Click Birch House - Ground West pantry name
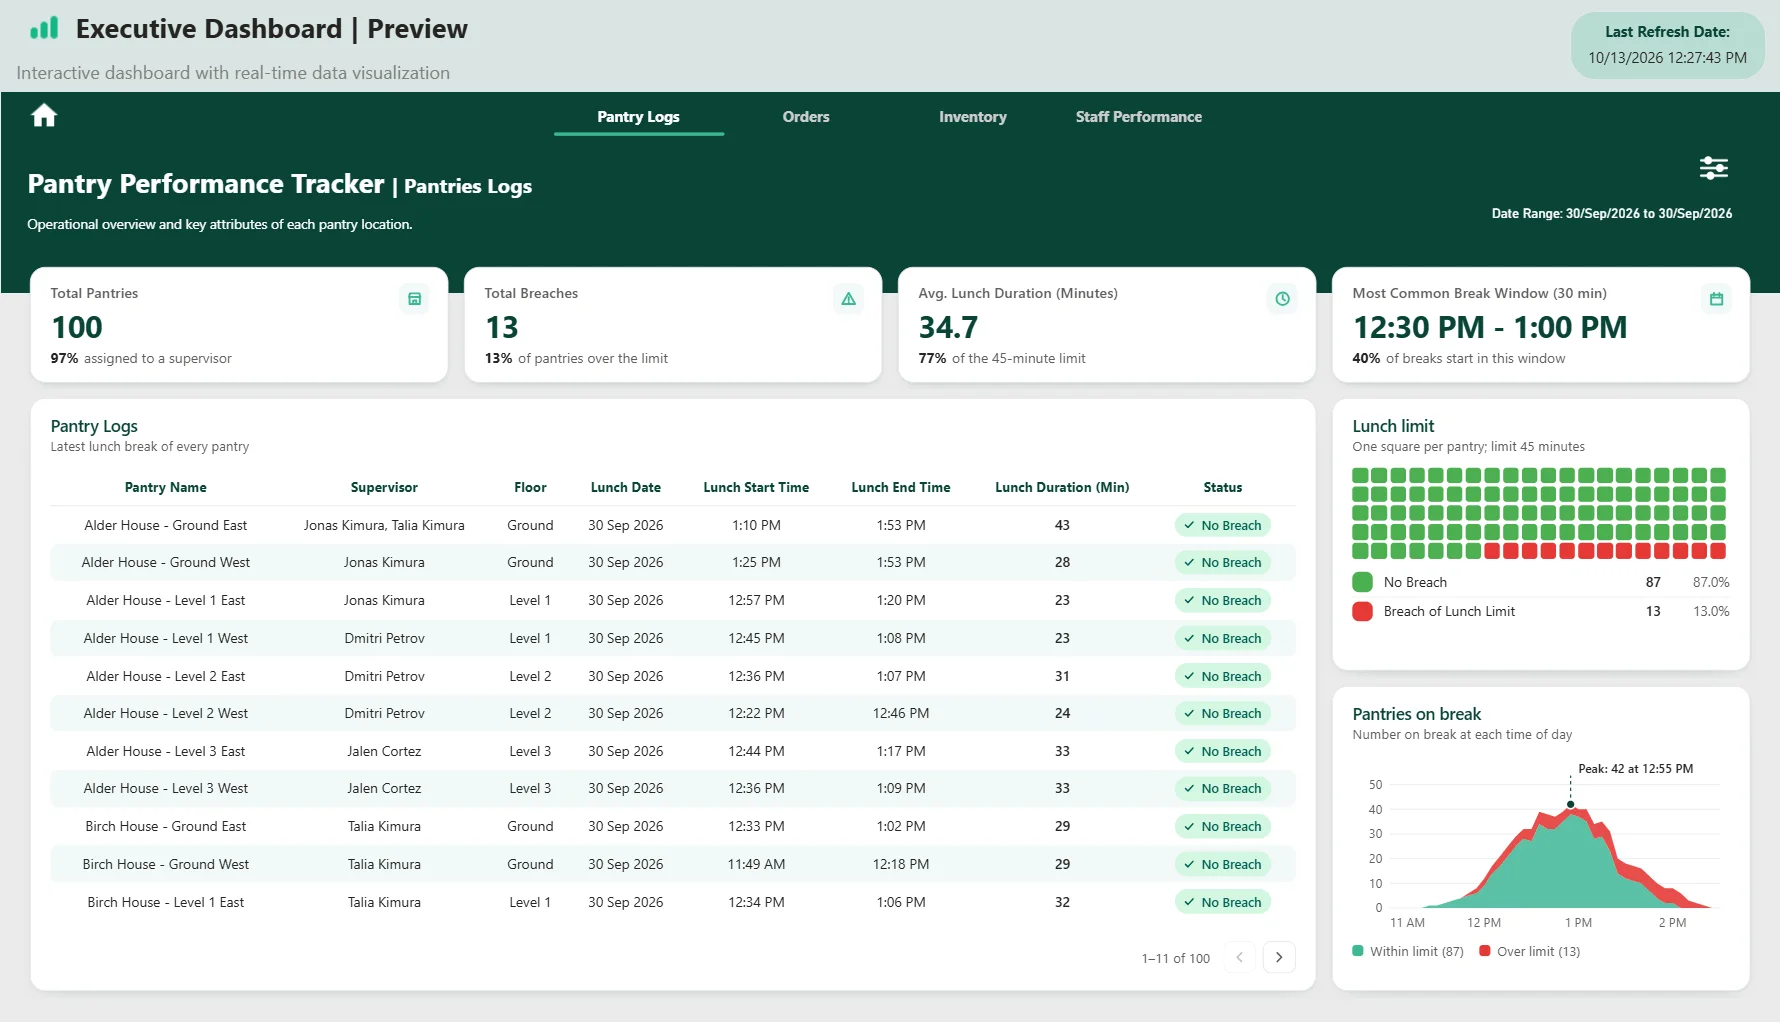 point(166,864)
